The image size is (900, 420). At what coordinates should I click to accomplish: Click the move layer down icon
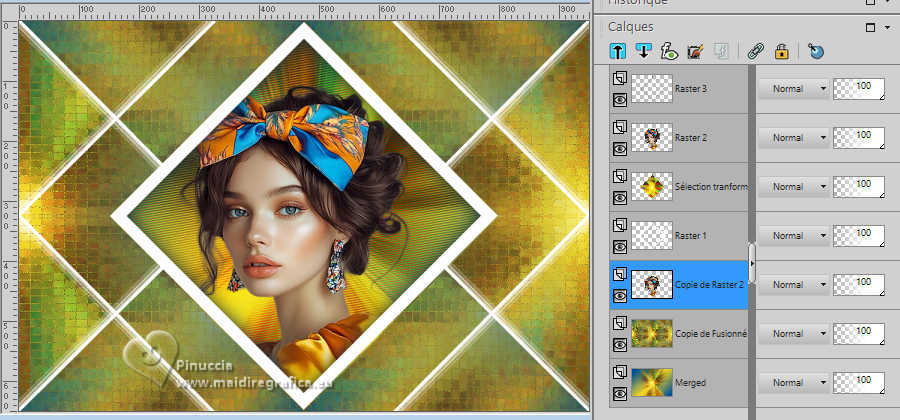[x=643, y=51]
